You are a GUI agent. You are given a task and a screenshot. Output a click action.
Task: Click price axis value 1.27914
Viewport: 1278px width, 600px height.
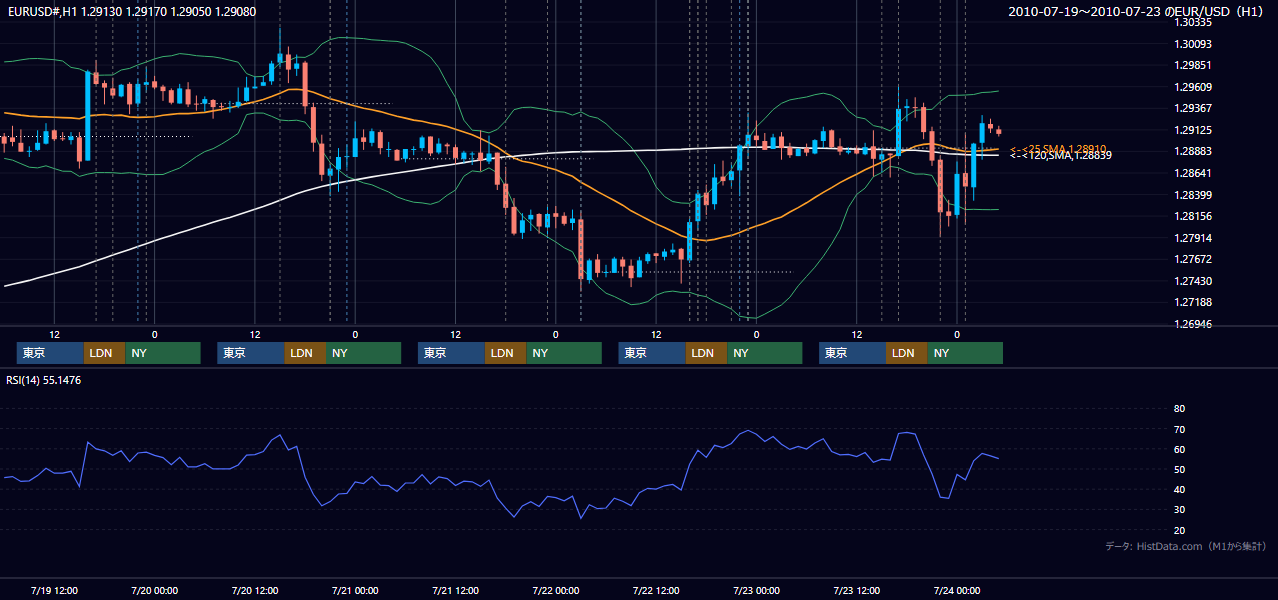tap(1193, 238)
